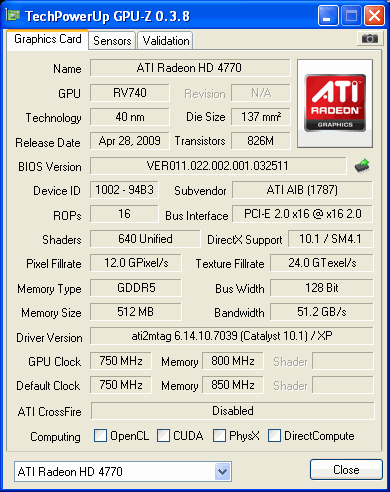Click the GPU Clock value 750 MHz
Viewport: 390px width, 492px height.
point(121,361)
